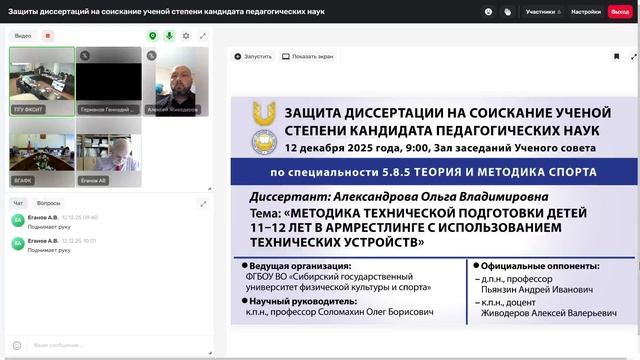This screenshot has width=640, height=360.
Task: Select the Алексей Живодеров video tile
Action: pos(176,82)
